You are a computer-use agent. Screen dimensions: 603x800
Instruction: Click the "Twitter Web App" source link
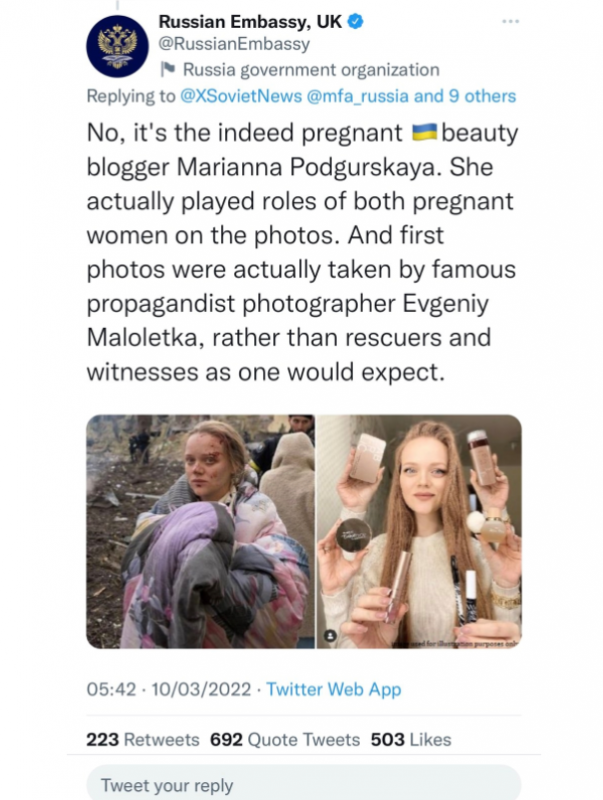pyautogui.click(x=335, y=690)
